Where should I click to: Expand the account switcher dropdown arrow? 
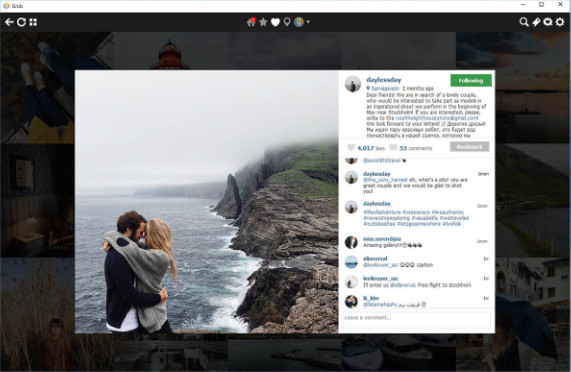tap(308, 22)
